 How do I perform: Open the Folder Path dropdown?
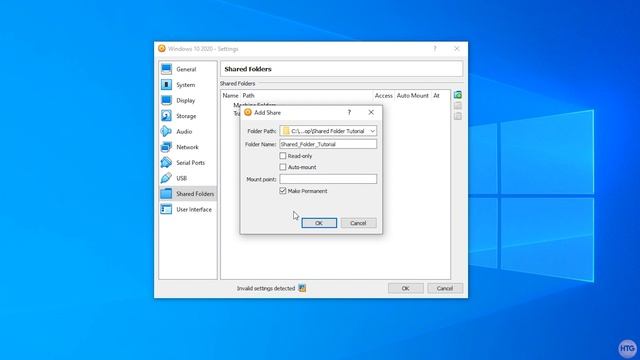(328, 131)
